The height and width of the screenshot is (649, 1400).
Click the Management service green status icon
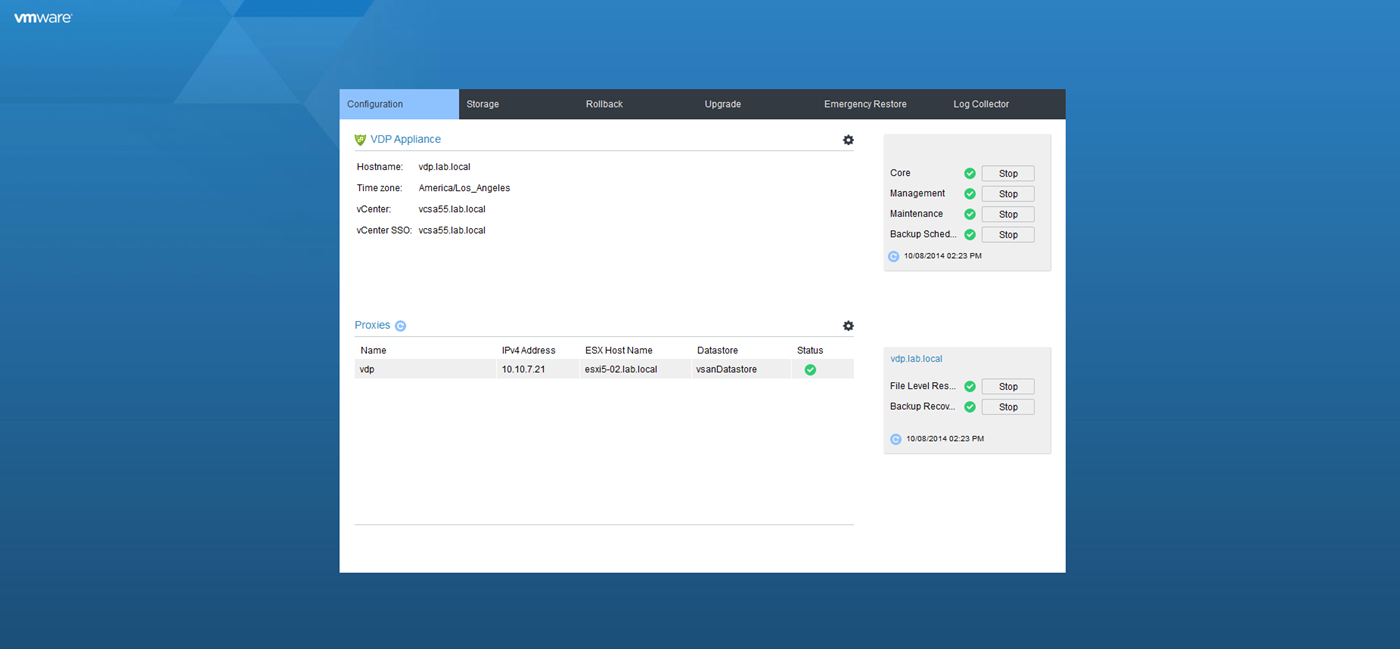(x=970, y=194)
